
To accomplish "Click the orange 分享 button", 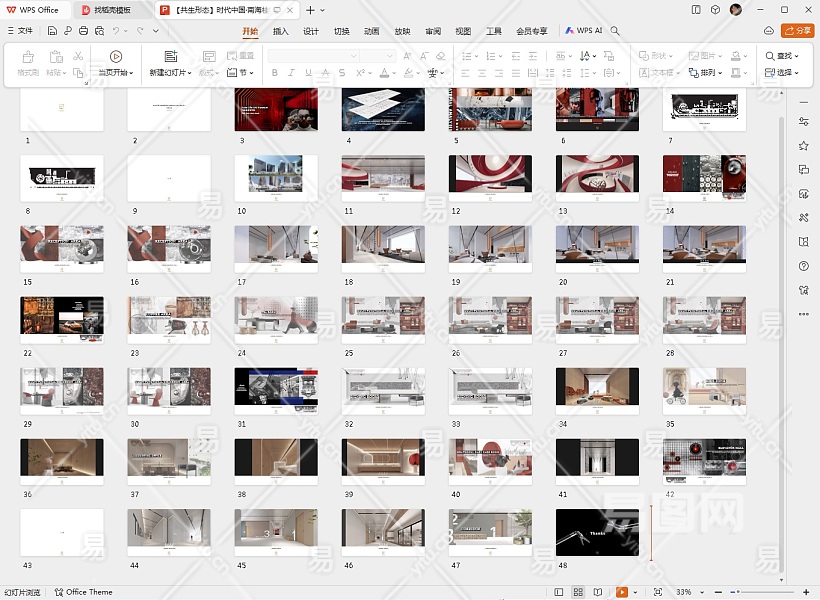I will tap(797, 31).
